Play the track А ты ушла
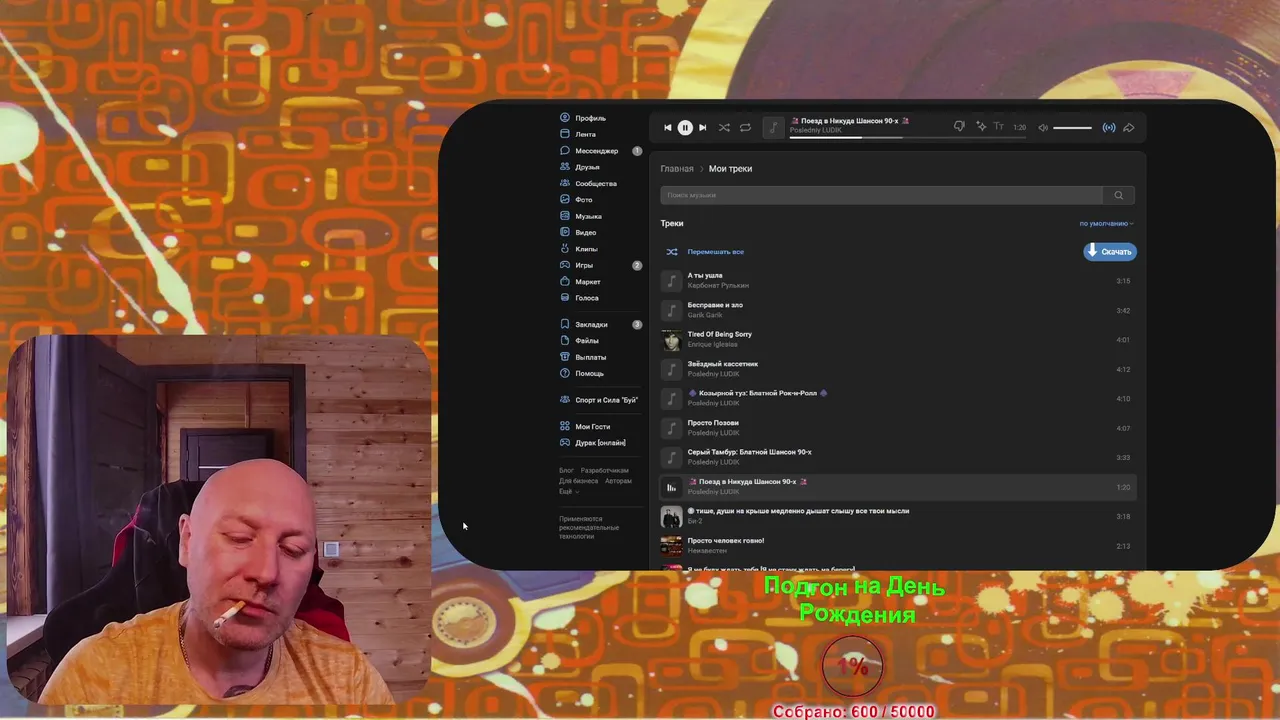The image size is (1280, 720). coord(898,281)
